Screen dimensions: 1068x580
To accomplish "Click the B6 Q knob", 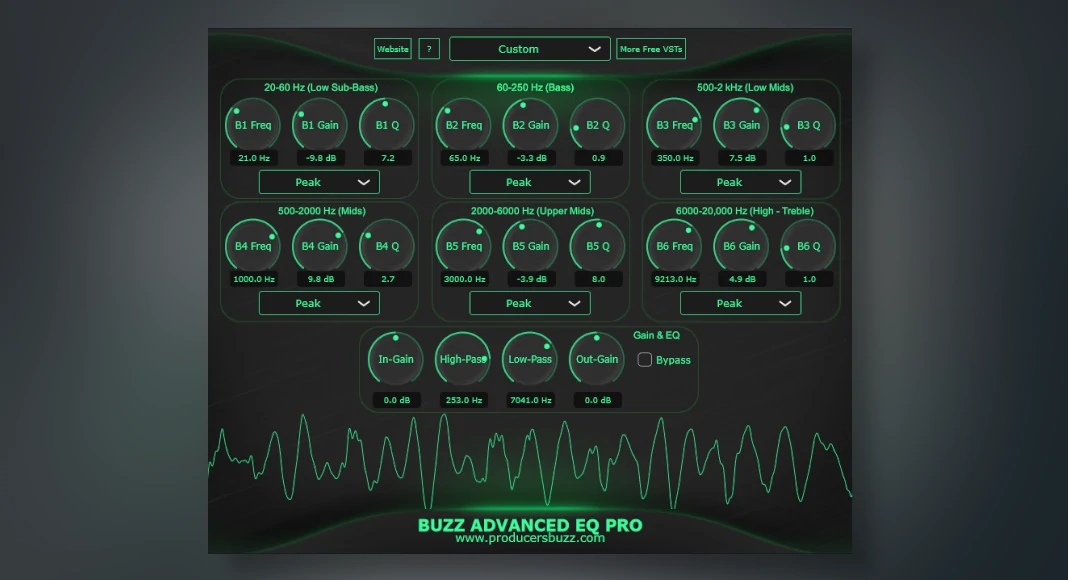I will coord(808,246).
